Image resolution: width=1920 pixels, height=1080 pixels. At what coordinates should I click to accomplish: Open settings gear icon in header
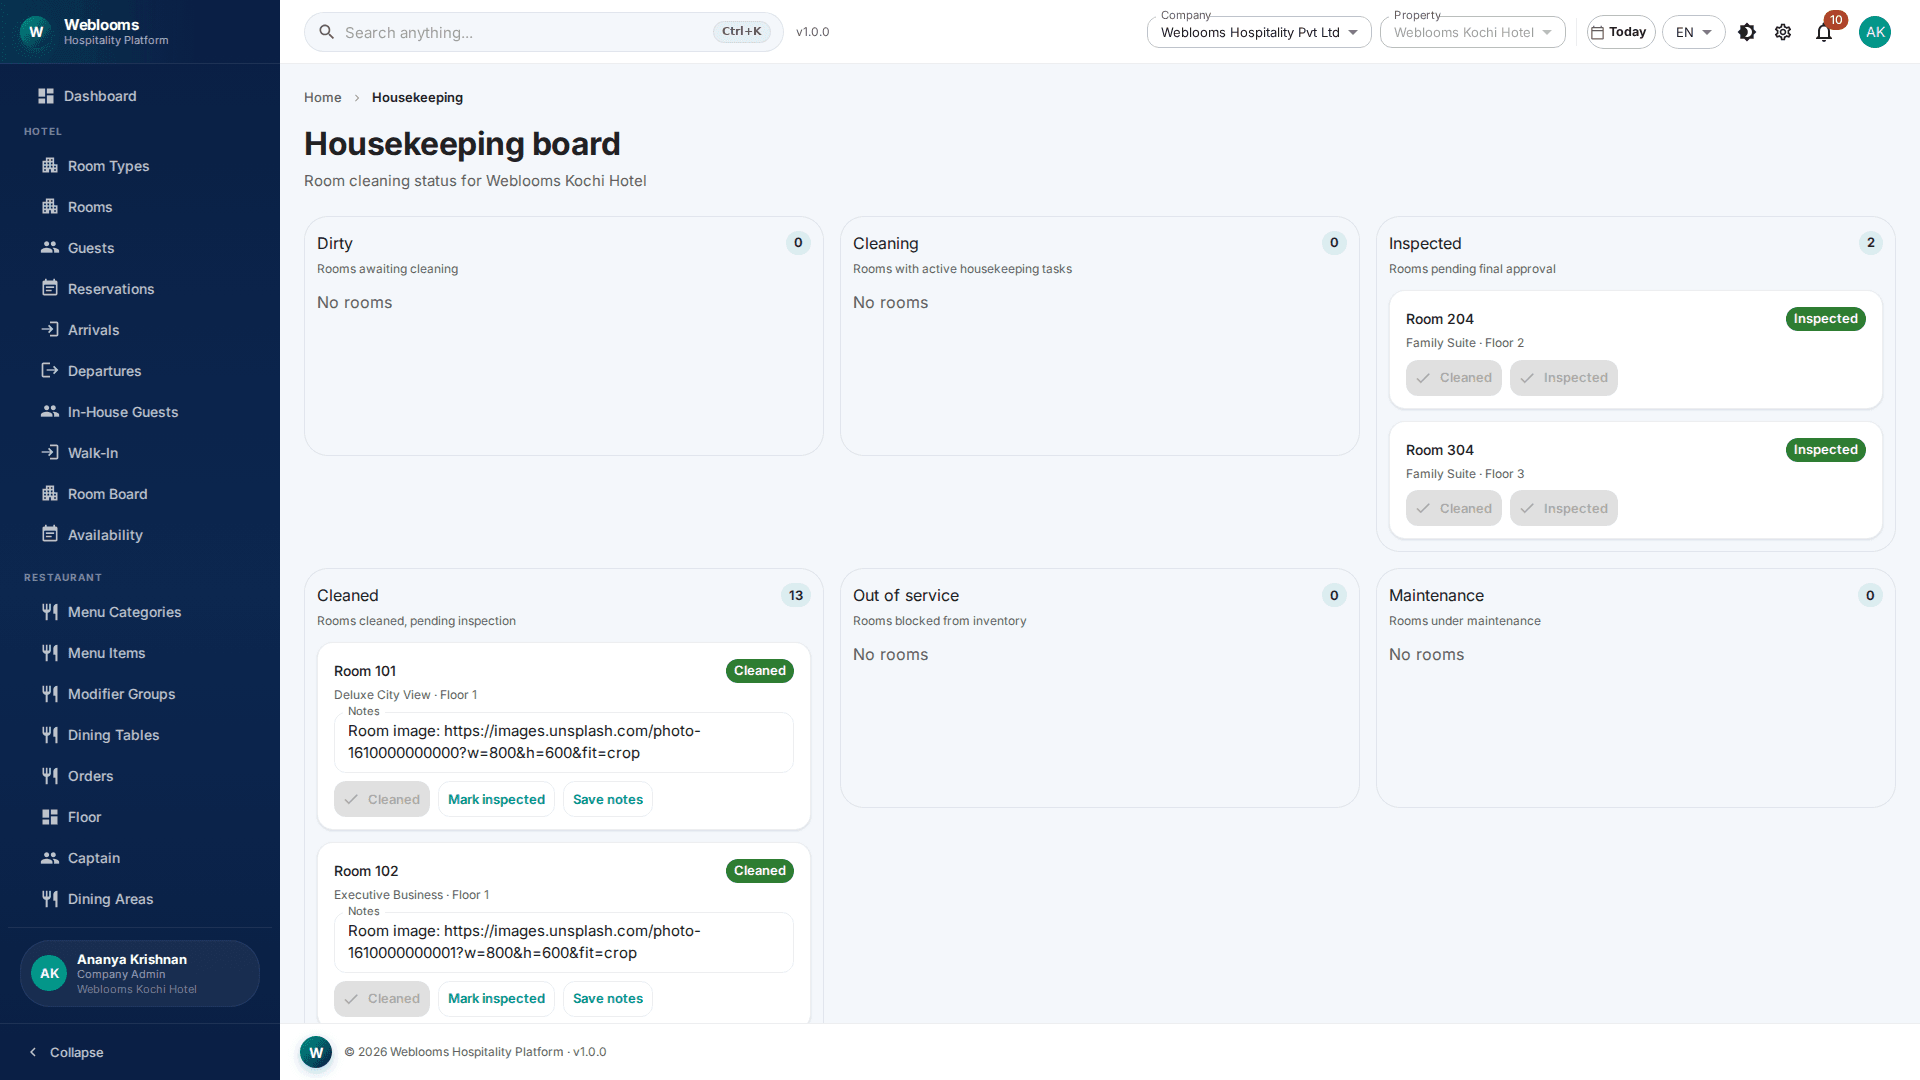[x=1783, y=32]
